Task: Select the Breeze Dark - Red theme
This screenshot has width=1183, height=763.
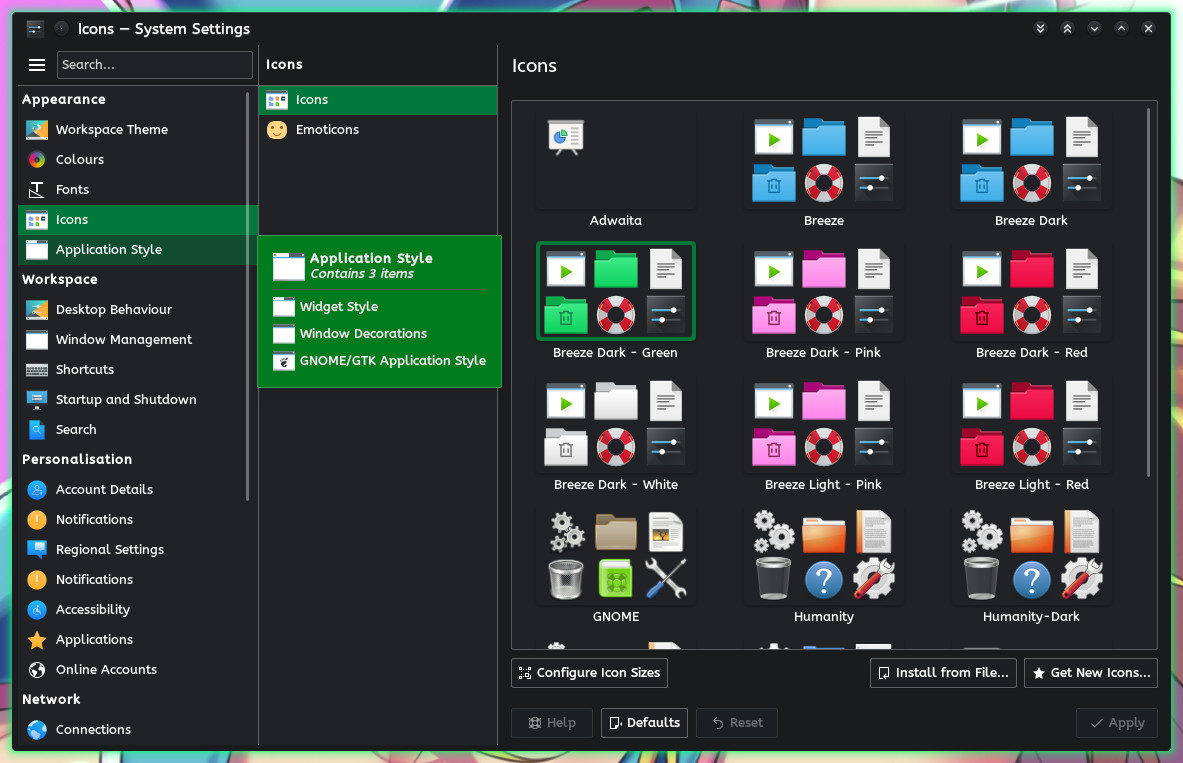Action: pyautogui.click(x=1031, y=302)
